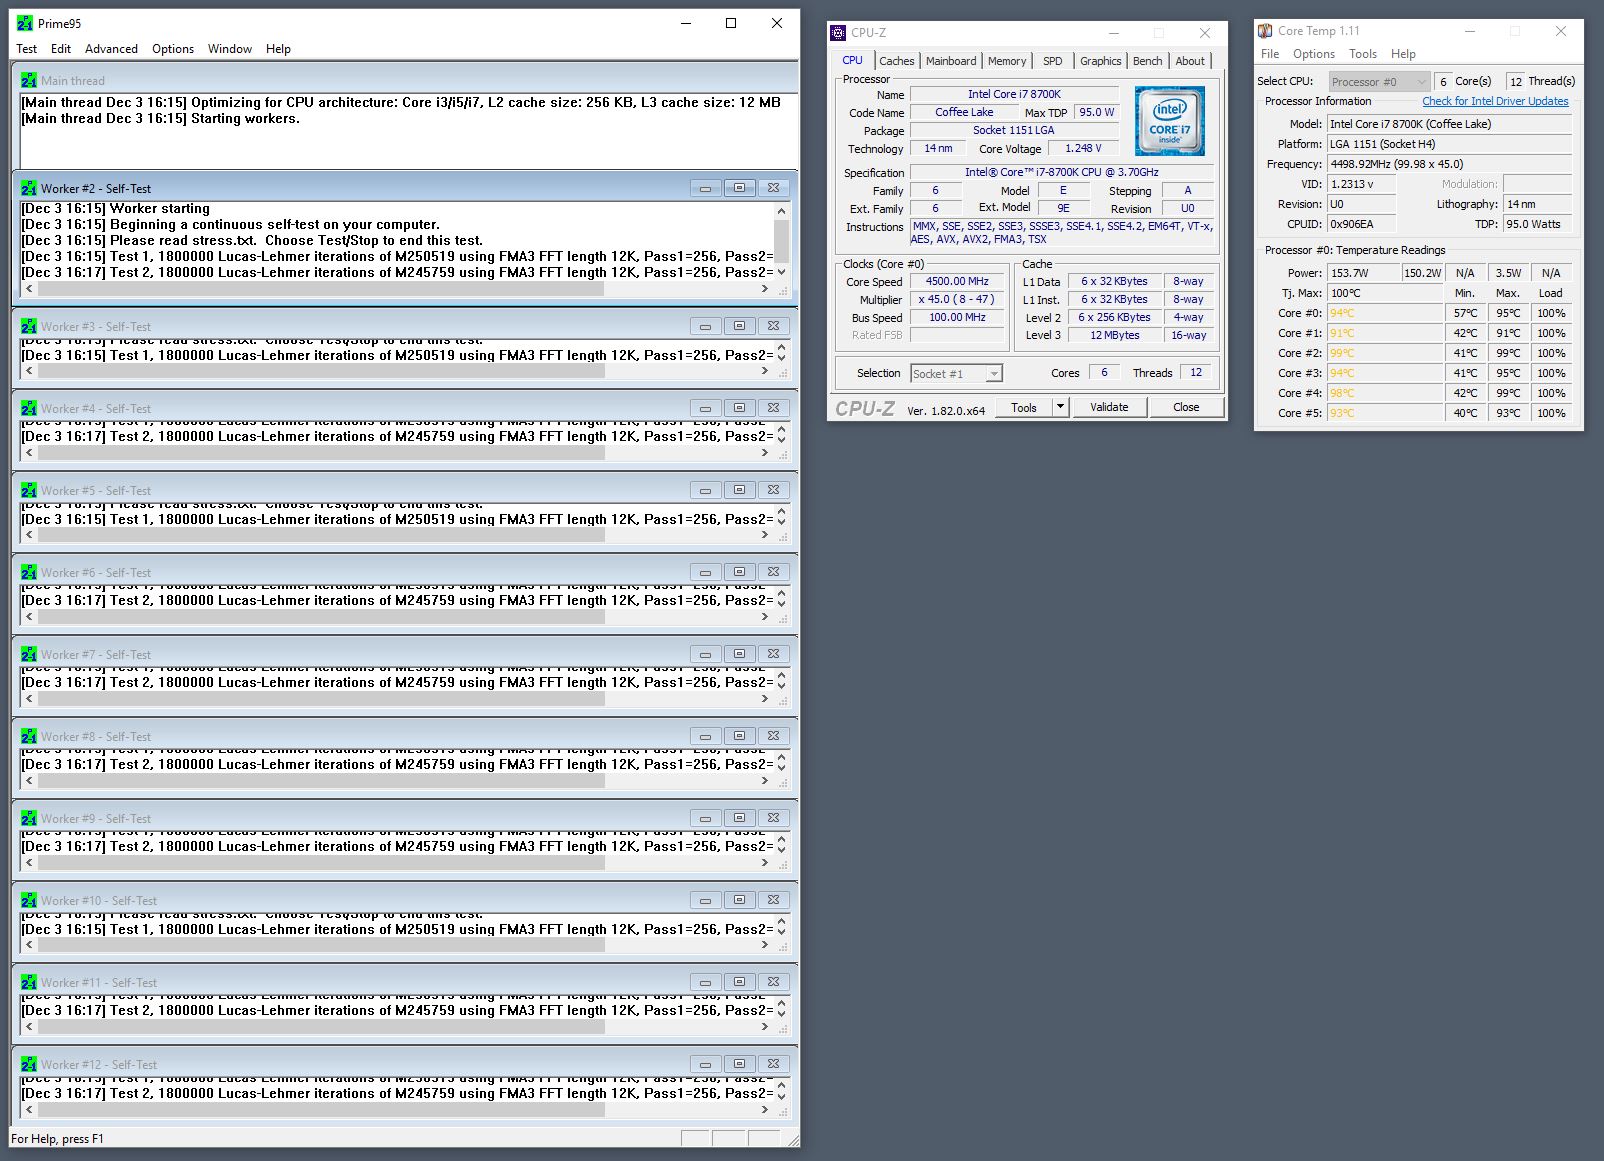Minimize the Worker #3 Self-Test window
Image resolution: width=1604 pixels, height=1161 pixels.
pos(705,326)
